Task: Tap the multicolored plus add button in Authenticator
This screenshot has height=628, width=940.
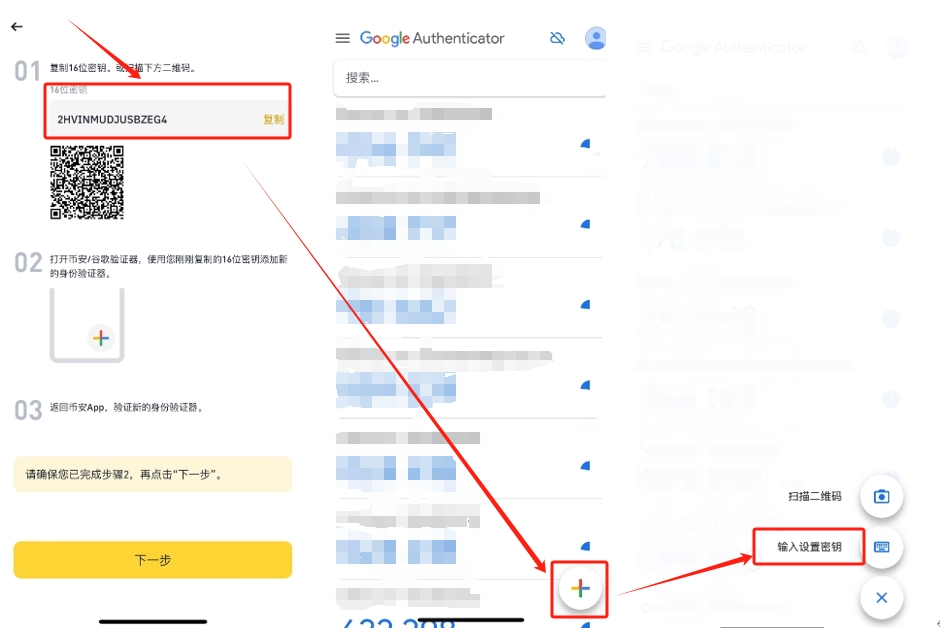Action: (x=580, y=588)
